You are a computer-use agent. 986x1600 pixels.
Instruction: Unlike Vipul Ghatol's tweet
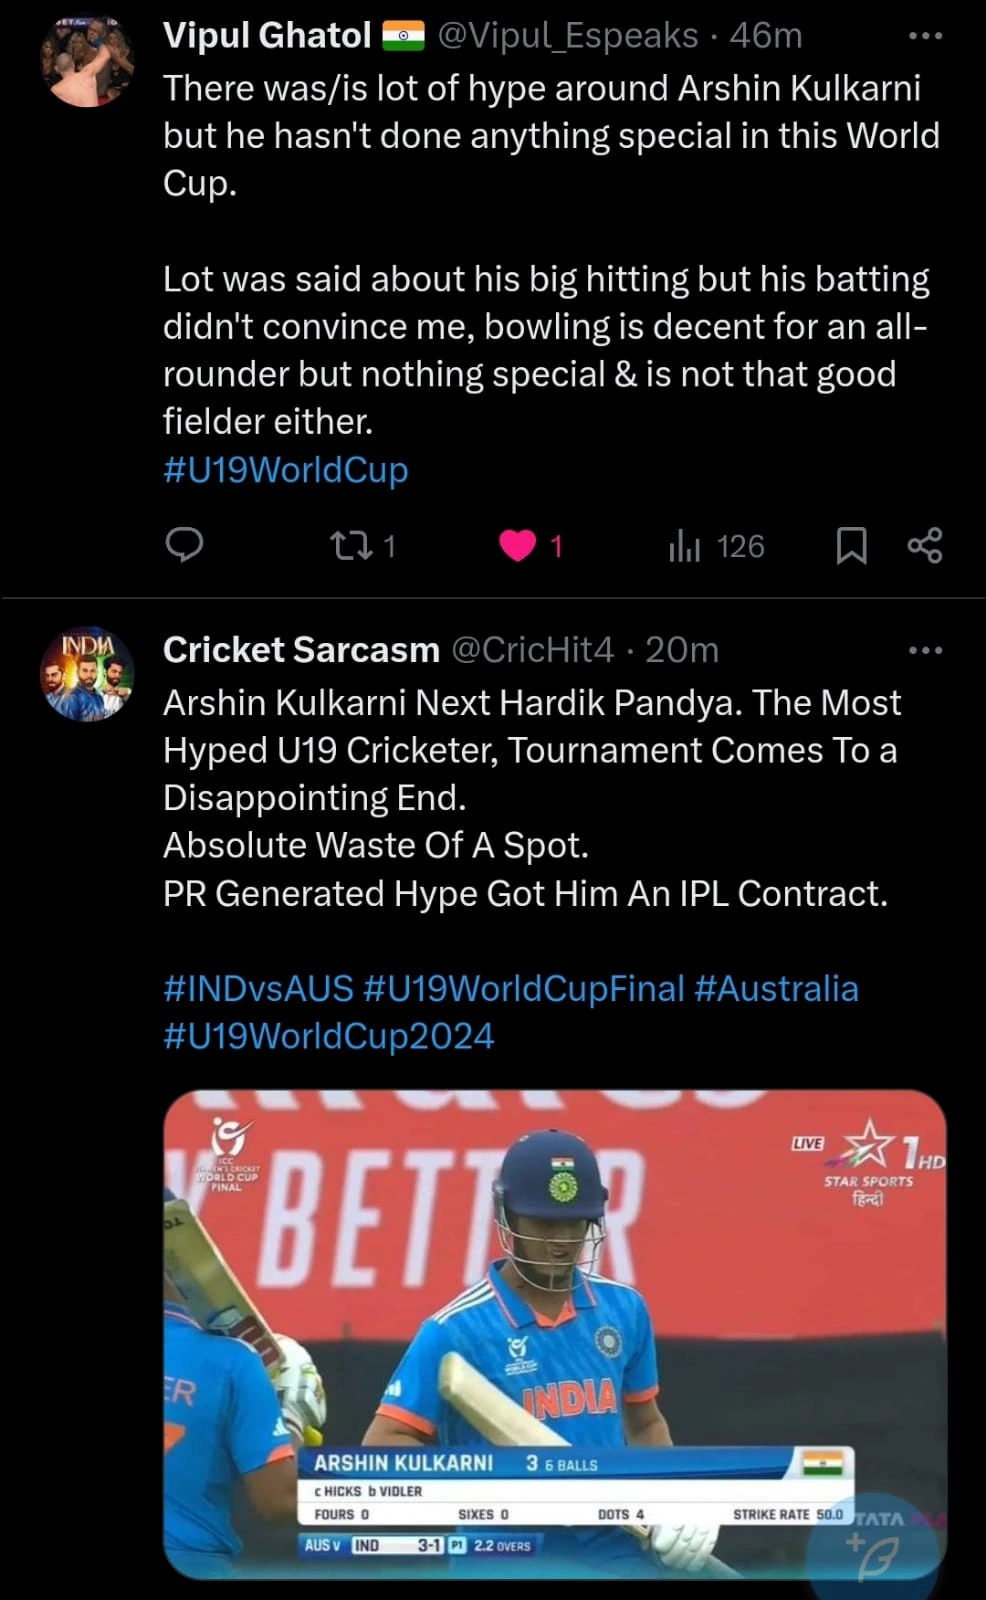click(517, 545)
